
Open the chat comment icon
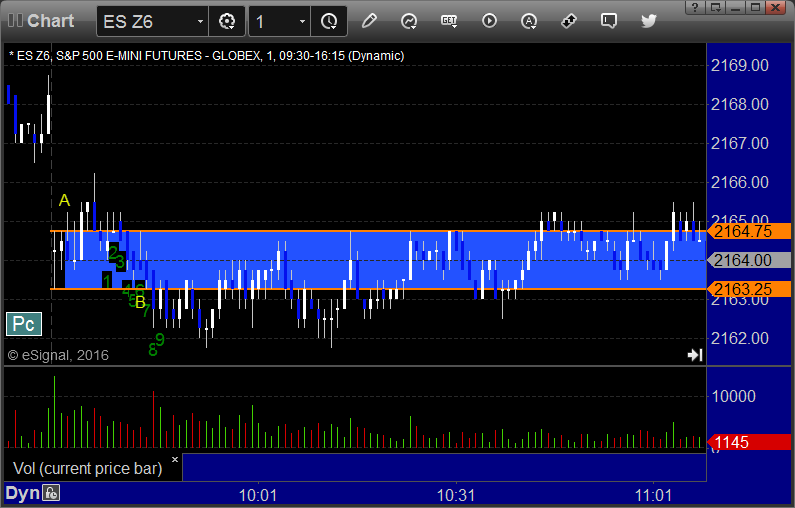pyautogui.click(x=609, y=21)
